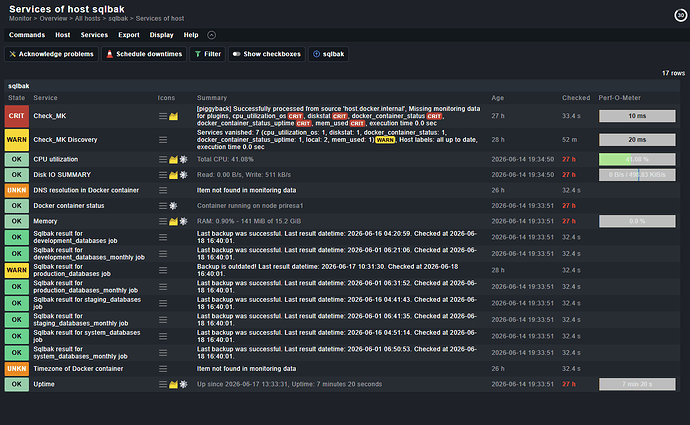This screenshot has width=690, height=425.
Task: Open the Filter panel
Action: point(208,54)
